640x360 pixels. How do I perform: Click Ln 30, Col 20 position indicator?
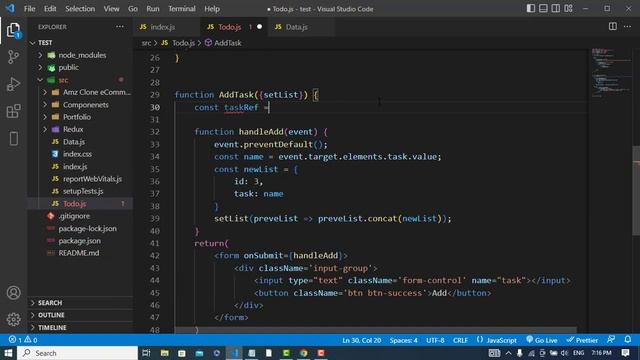pos(362,340)
